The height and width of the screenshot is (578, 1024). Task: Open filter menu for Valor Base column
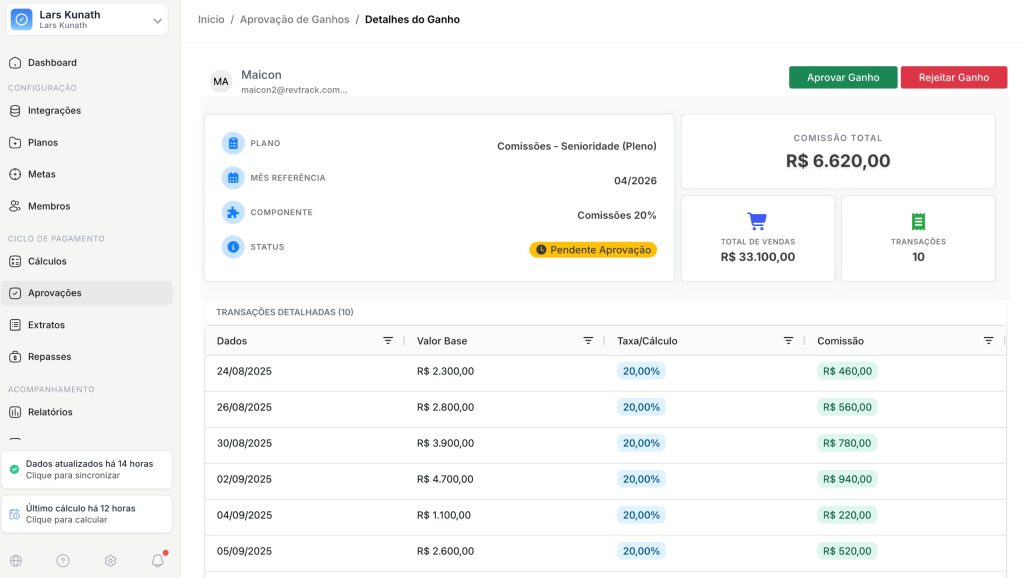(x=588, y=341)
